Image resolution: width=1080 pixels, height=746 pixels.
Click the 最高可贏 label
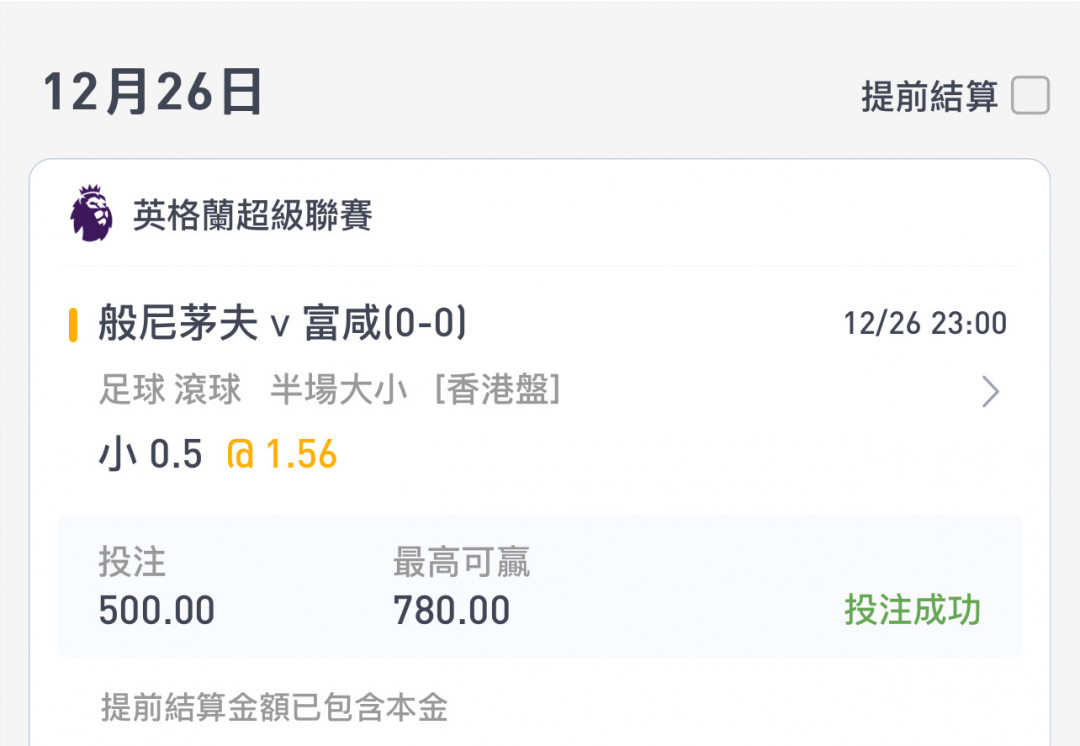pos(461,562)
